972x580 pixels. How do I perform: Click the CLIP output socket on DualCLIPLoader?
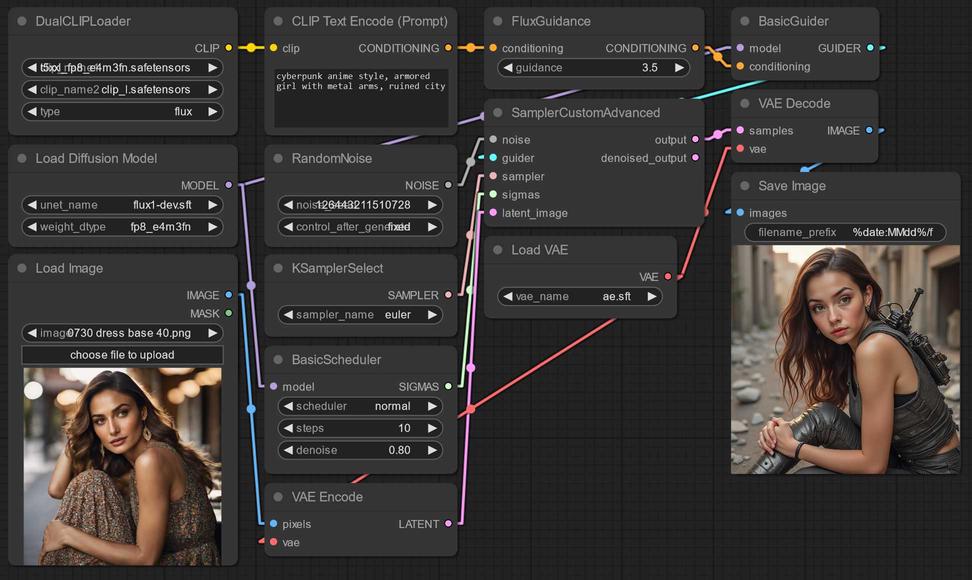[x=229, y=48]
